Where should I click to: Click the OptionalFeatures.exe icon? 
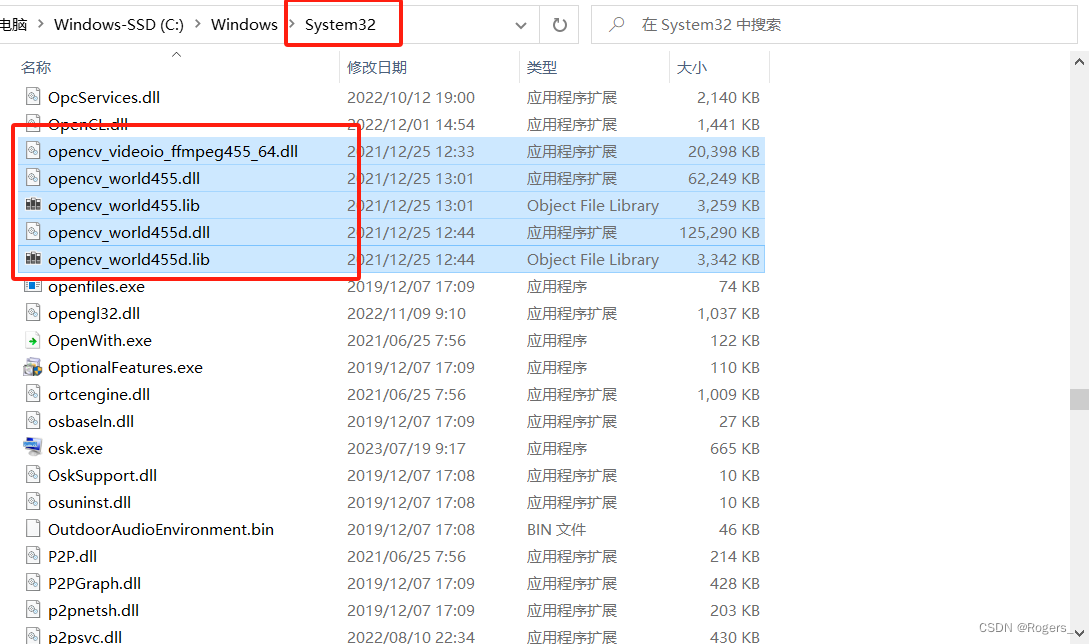32,367
